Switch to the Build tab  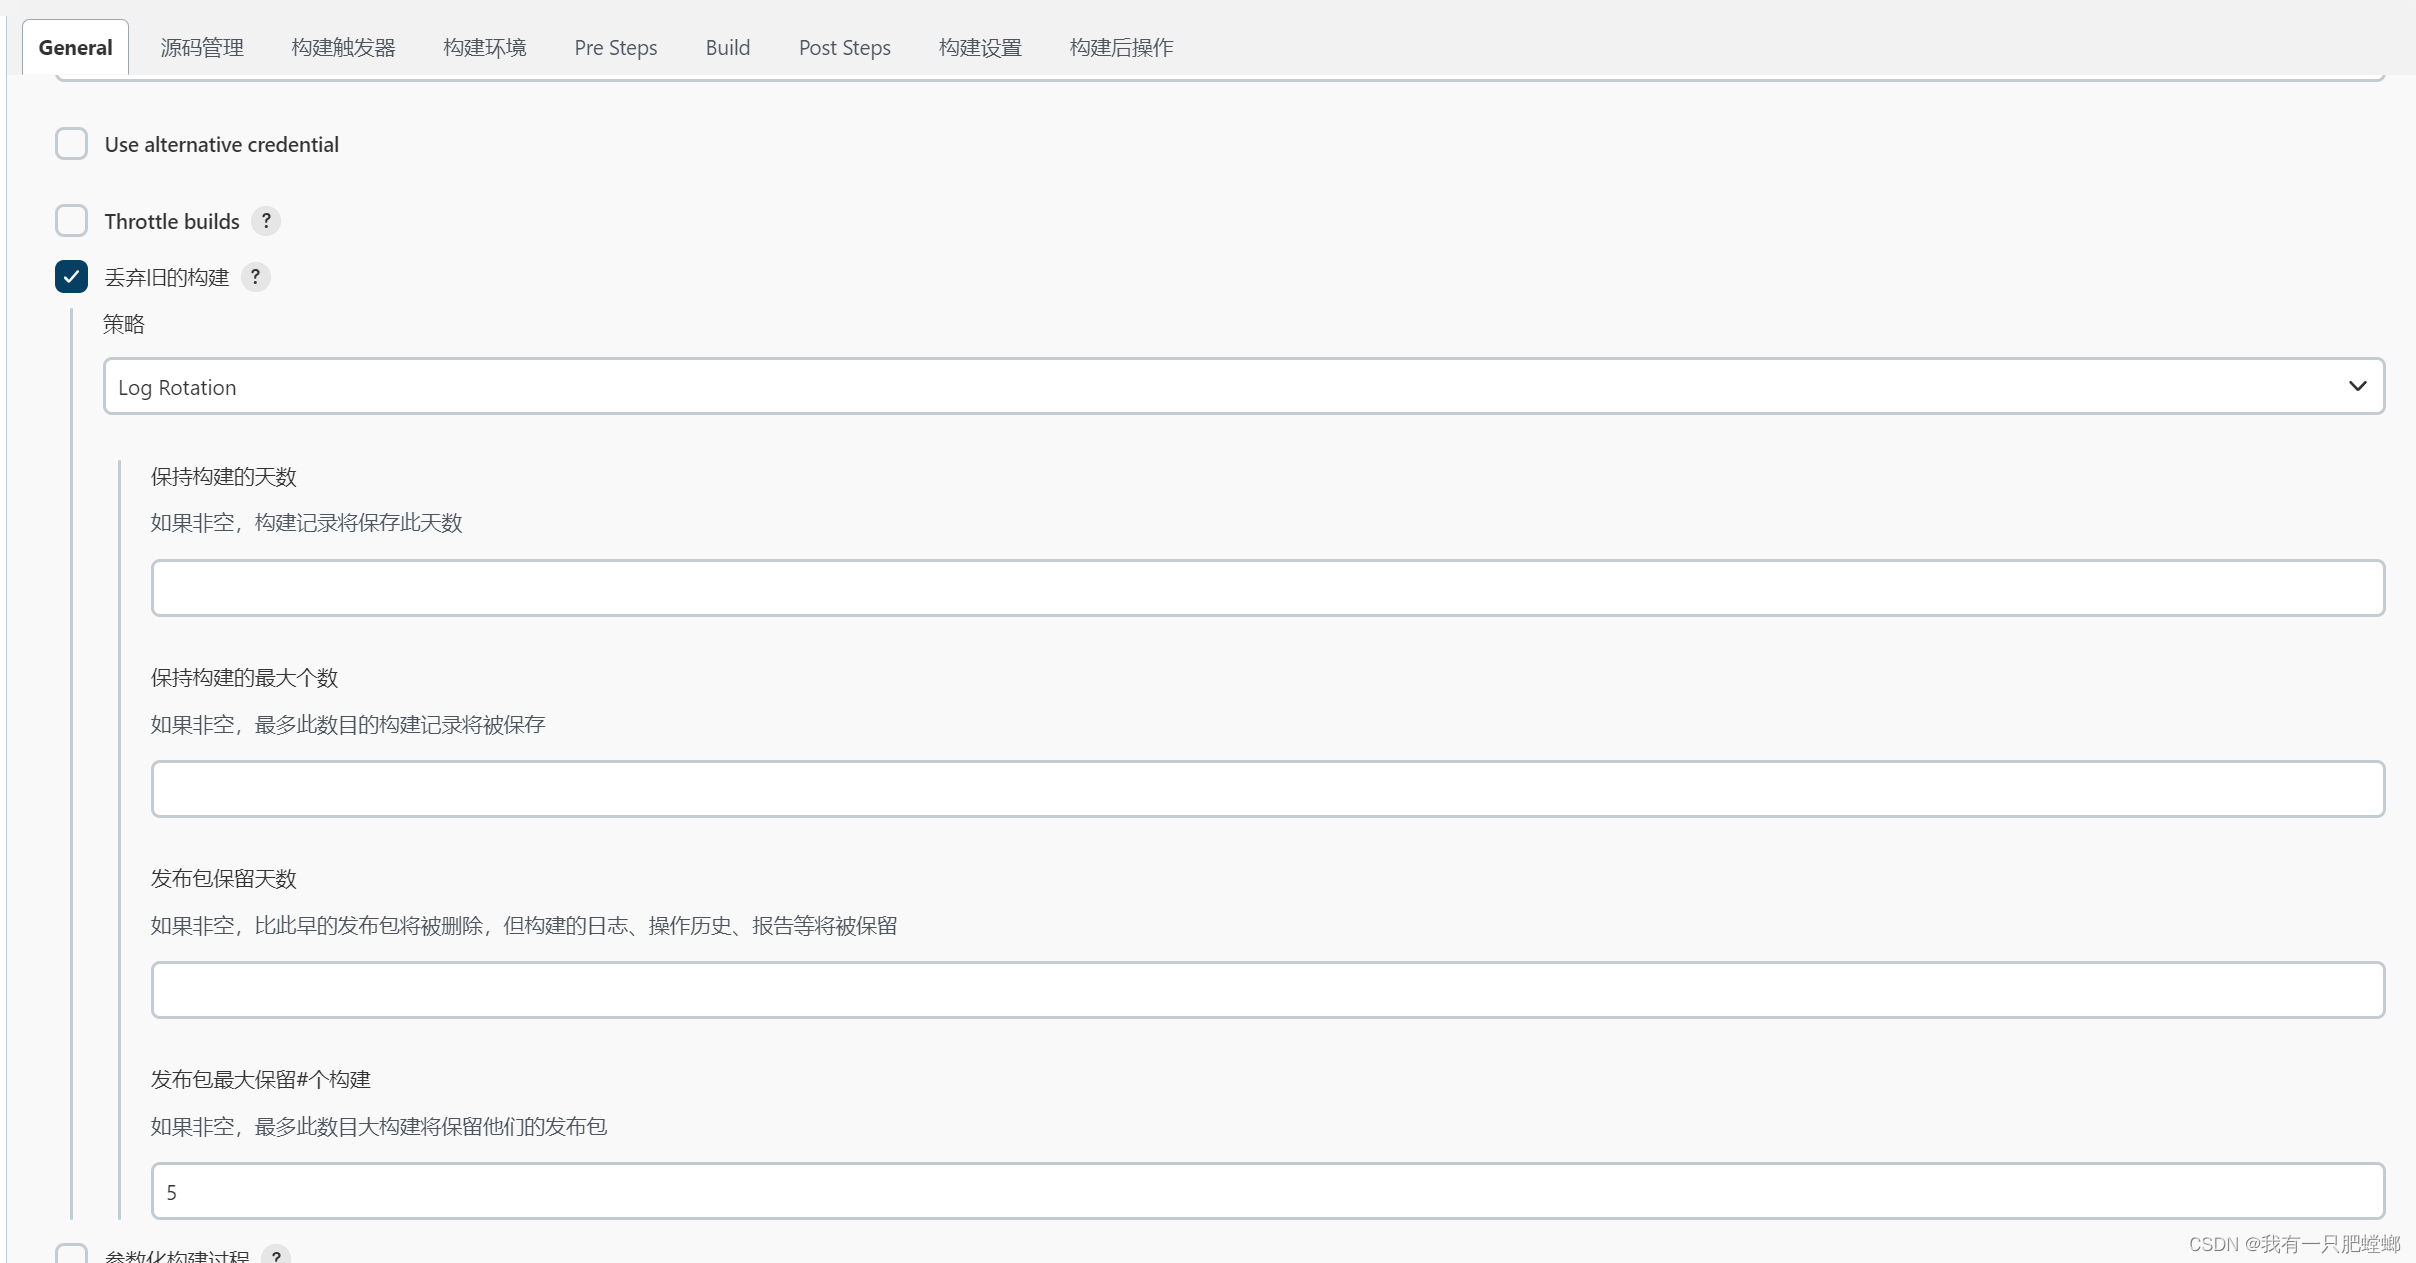pyautogui.click(x=727, y=48)
